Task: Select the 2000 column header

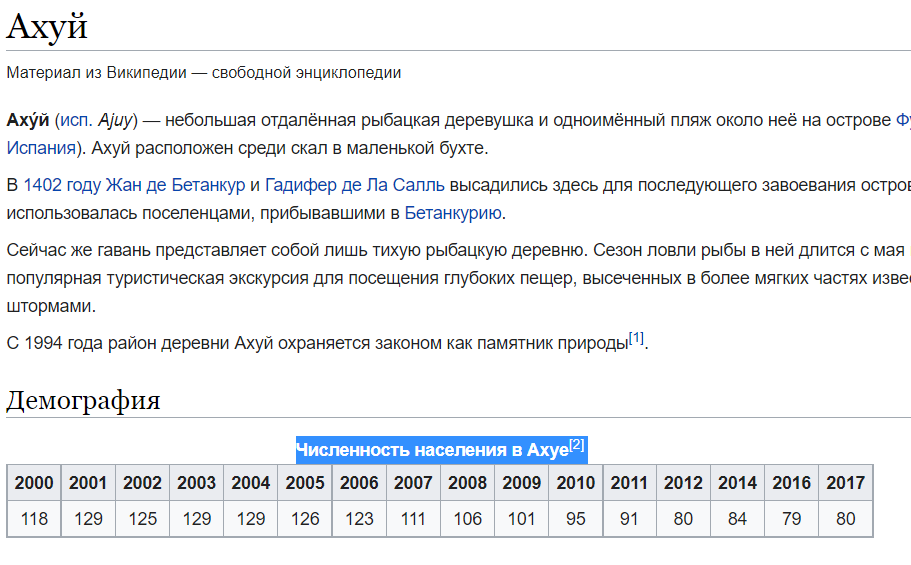Action: 34,483
